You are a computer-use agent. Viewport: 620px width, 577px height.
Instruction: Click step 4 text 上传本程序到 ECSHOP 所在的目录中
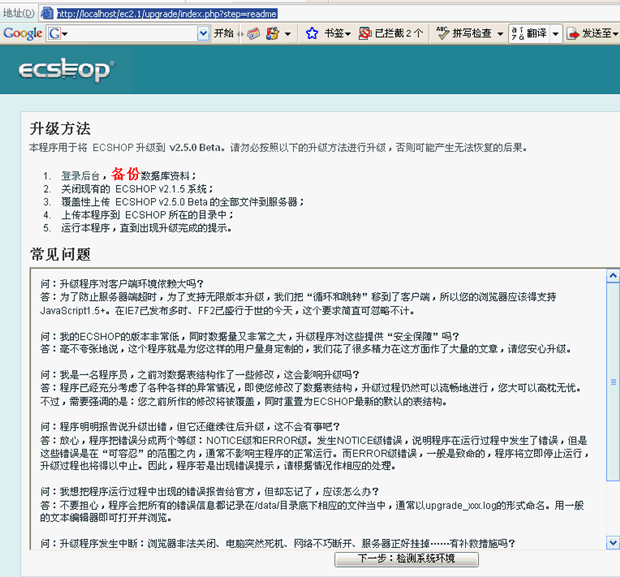click(x=147, y=215)
